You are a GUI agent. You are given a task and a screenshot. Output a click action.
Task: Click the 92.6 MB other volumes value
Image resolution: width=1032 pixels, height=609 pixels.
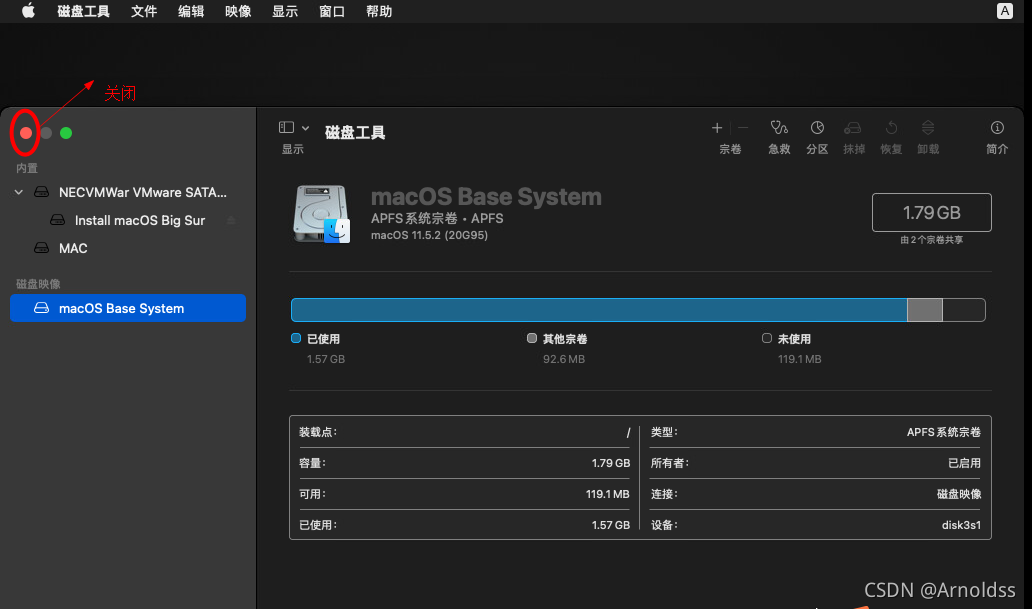(564, 359)
